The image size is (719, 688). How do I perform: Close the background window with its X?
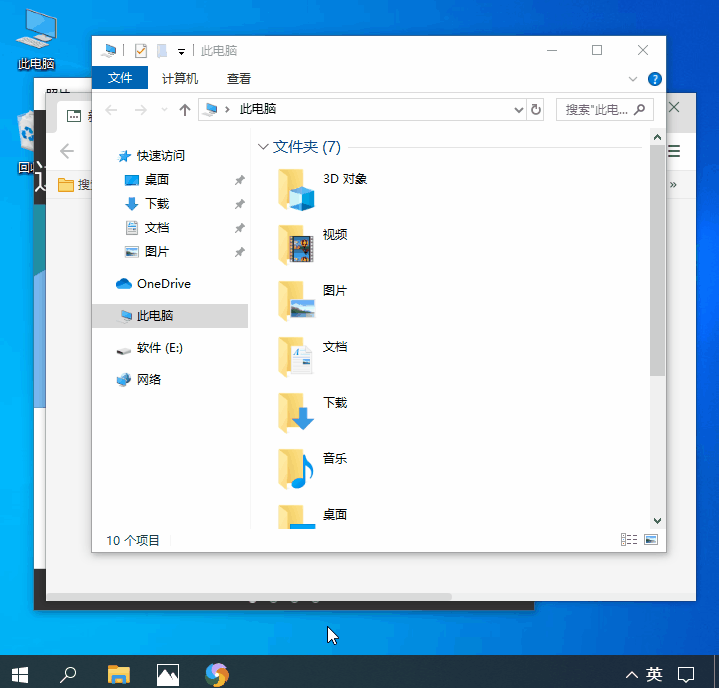[x=674, y=107]
